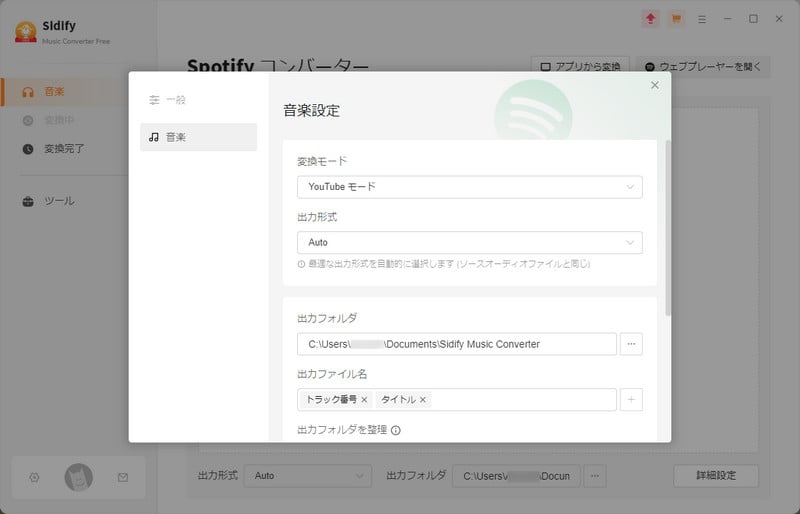Image resolution: width=800 pixels, height=514 pixels.
Task: Open the bottom bar 出力形式 Auto dropdown
Action: (x=308, y=476)
